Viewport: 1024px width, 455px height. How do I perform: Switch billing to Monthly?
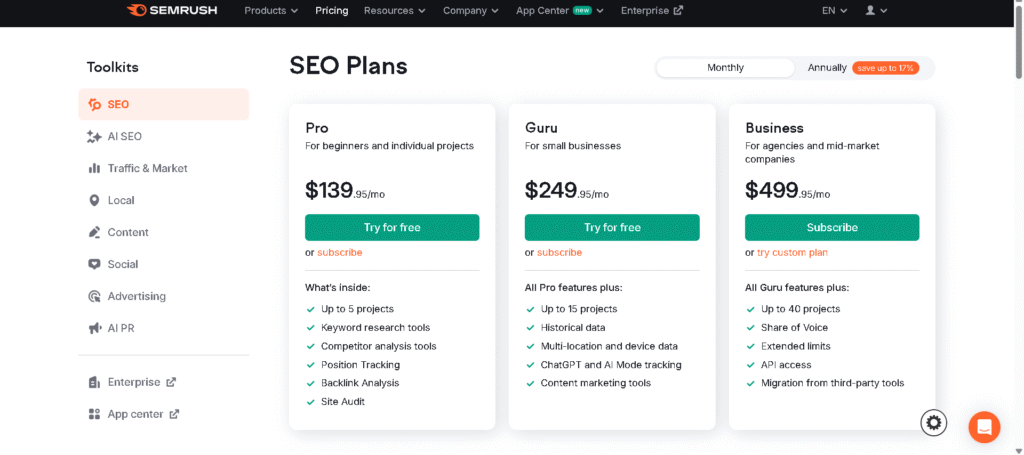[725, 68]
